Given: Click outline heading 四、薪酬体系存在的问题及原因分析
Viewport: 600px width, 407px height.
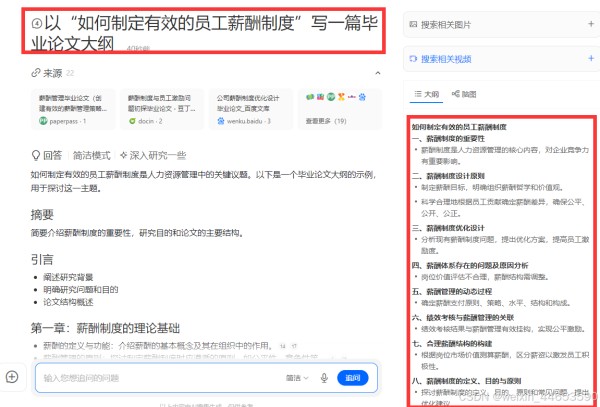Looking at the screenshot, I should [470, 265].
